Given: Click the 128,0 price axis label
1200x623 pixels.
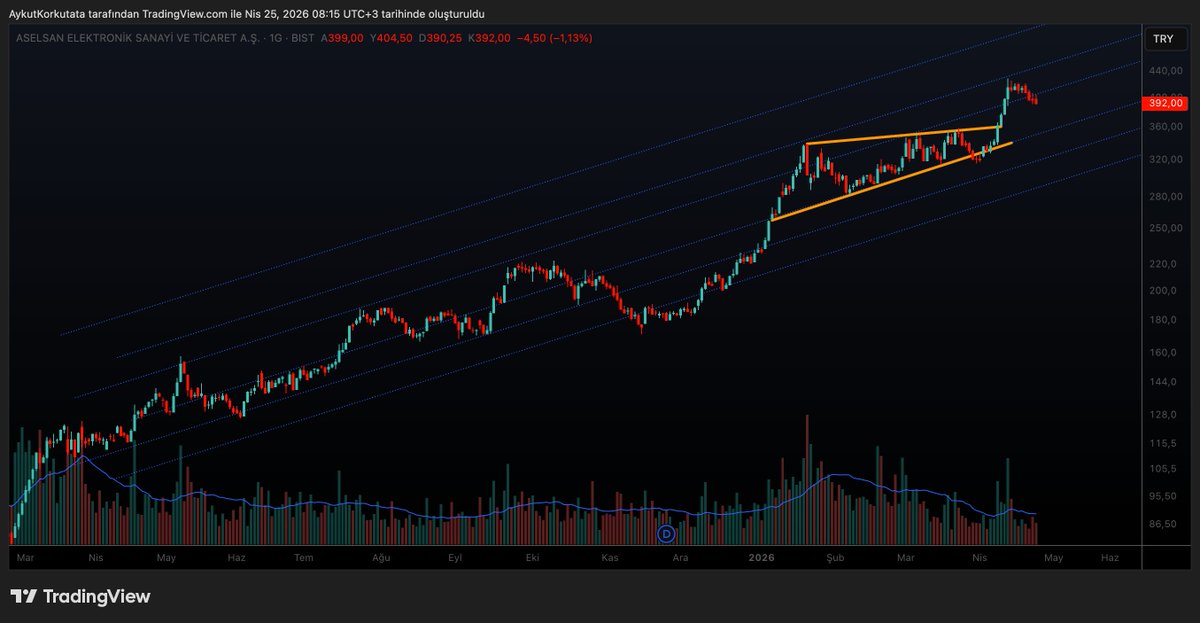Looking at the screenshot, I should [1163, 415].
